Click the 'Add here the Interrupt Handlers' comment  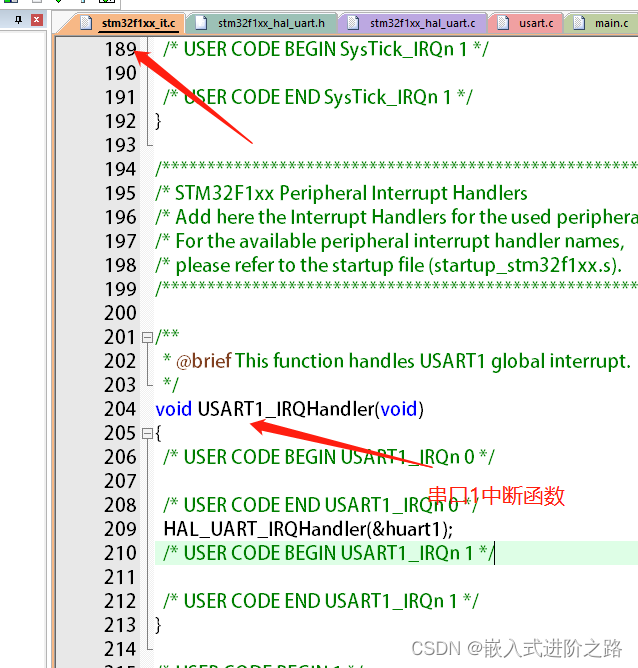397,217
